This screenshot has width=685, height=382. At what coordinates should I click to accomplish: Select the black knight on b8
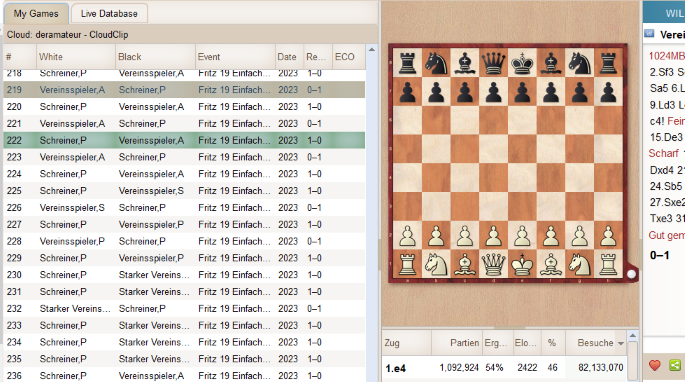tap(436, 63)
